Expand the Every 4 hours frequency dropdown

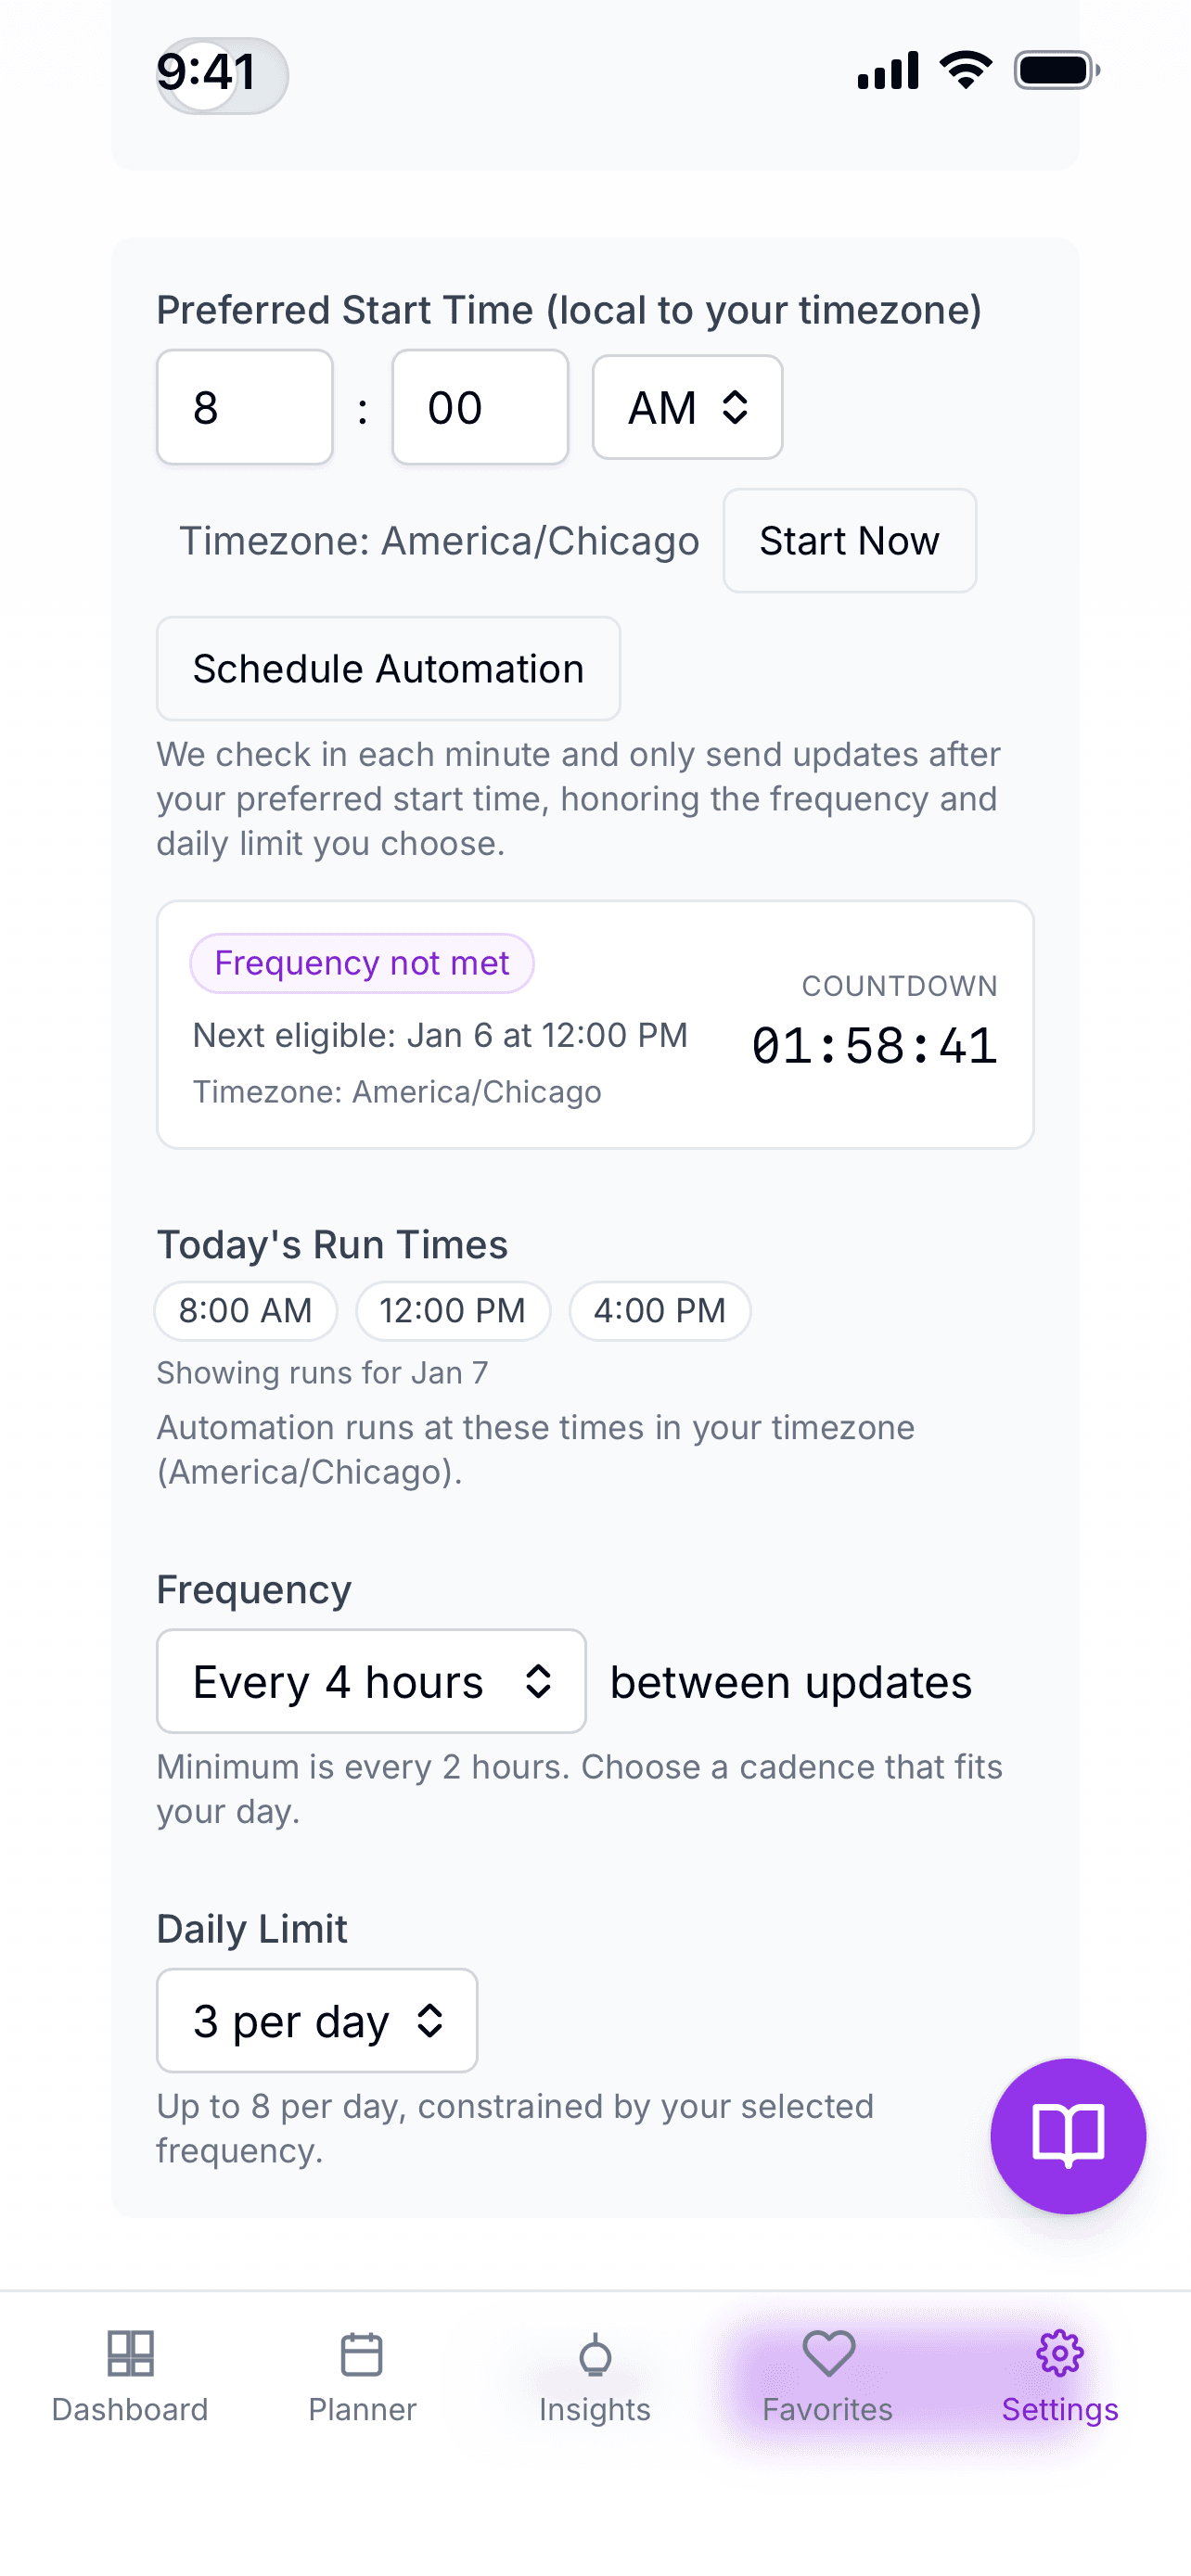coord(371,1681)
